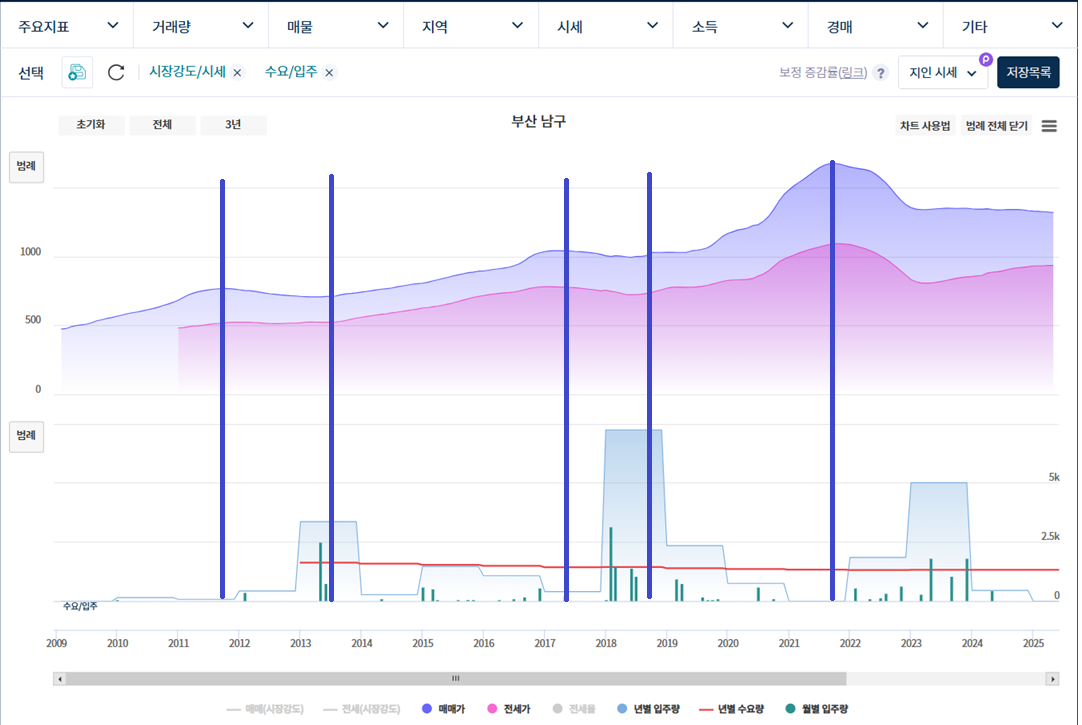Screen dimensions: 1082x725
Task: Open the 지인 시세 dropdown selector
Action: coord(941,72)
